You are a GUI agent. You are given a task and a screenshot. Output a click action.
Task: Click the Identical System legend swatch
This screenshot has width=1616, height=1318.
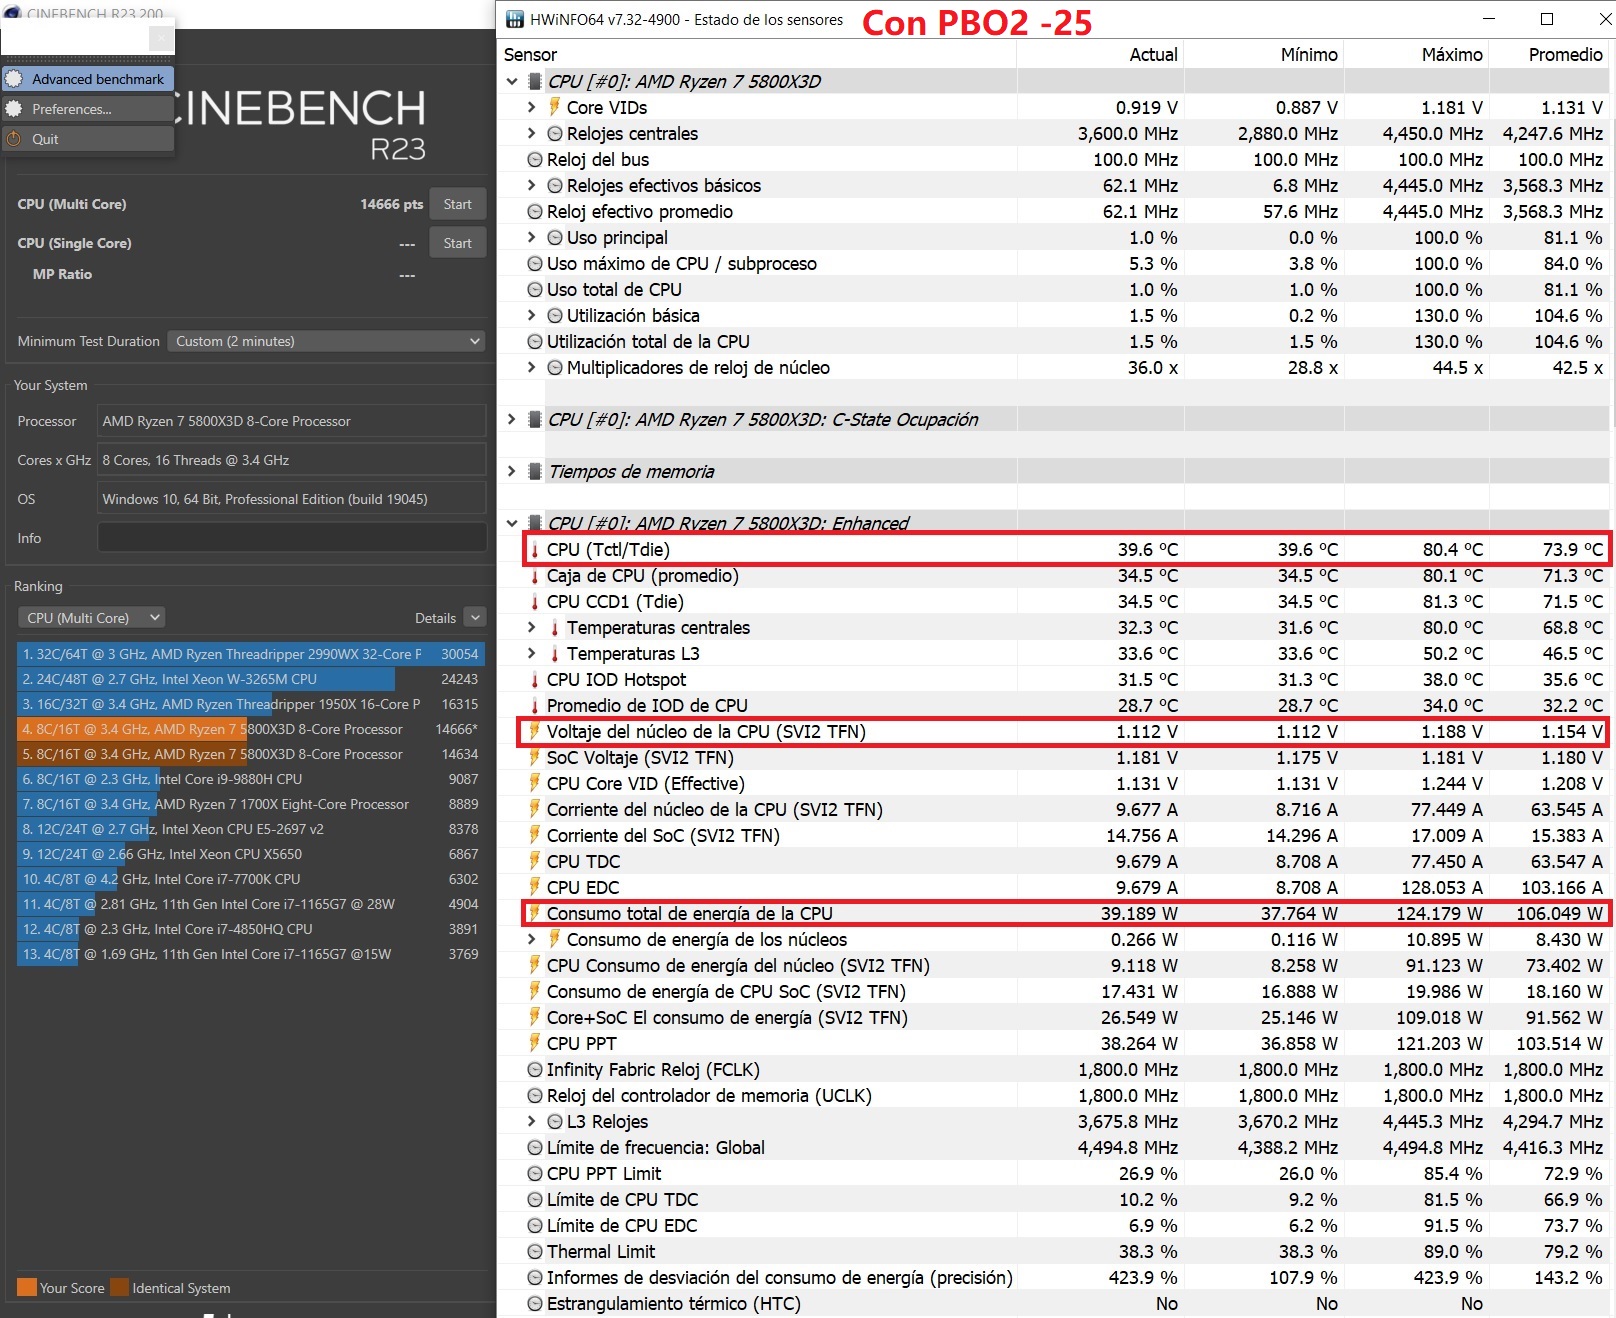[119, 1287]
